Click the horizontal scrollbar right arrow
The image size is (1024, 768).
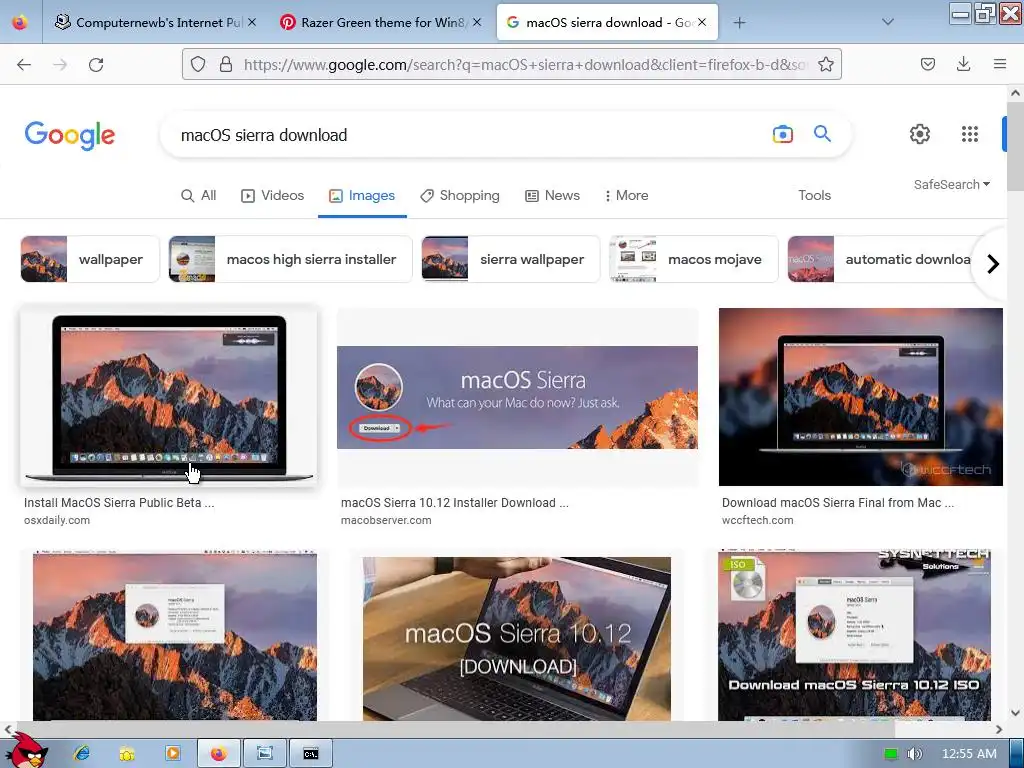pyautogui.click(x=999, y=729)
